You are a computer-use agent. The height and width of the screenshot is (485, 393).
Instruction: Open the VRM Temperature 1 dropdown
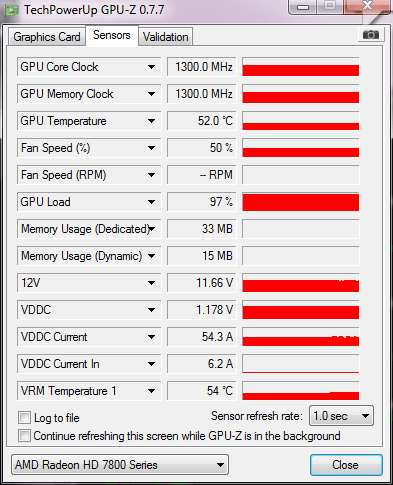(x=152, y=391)
